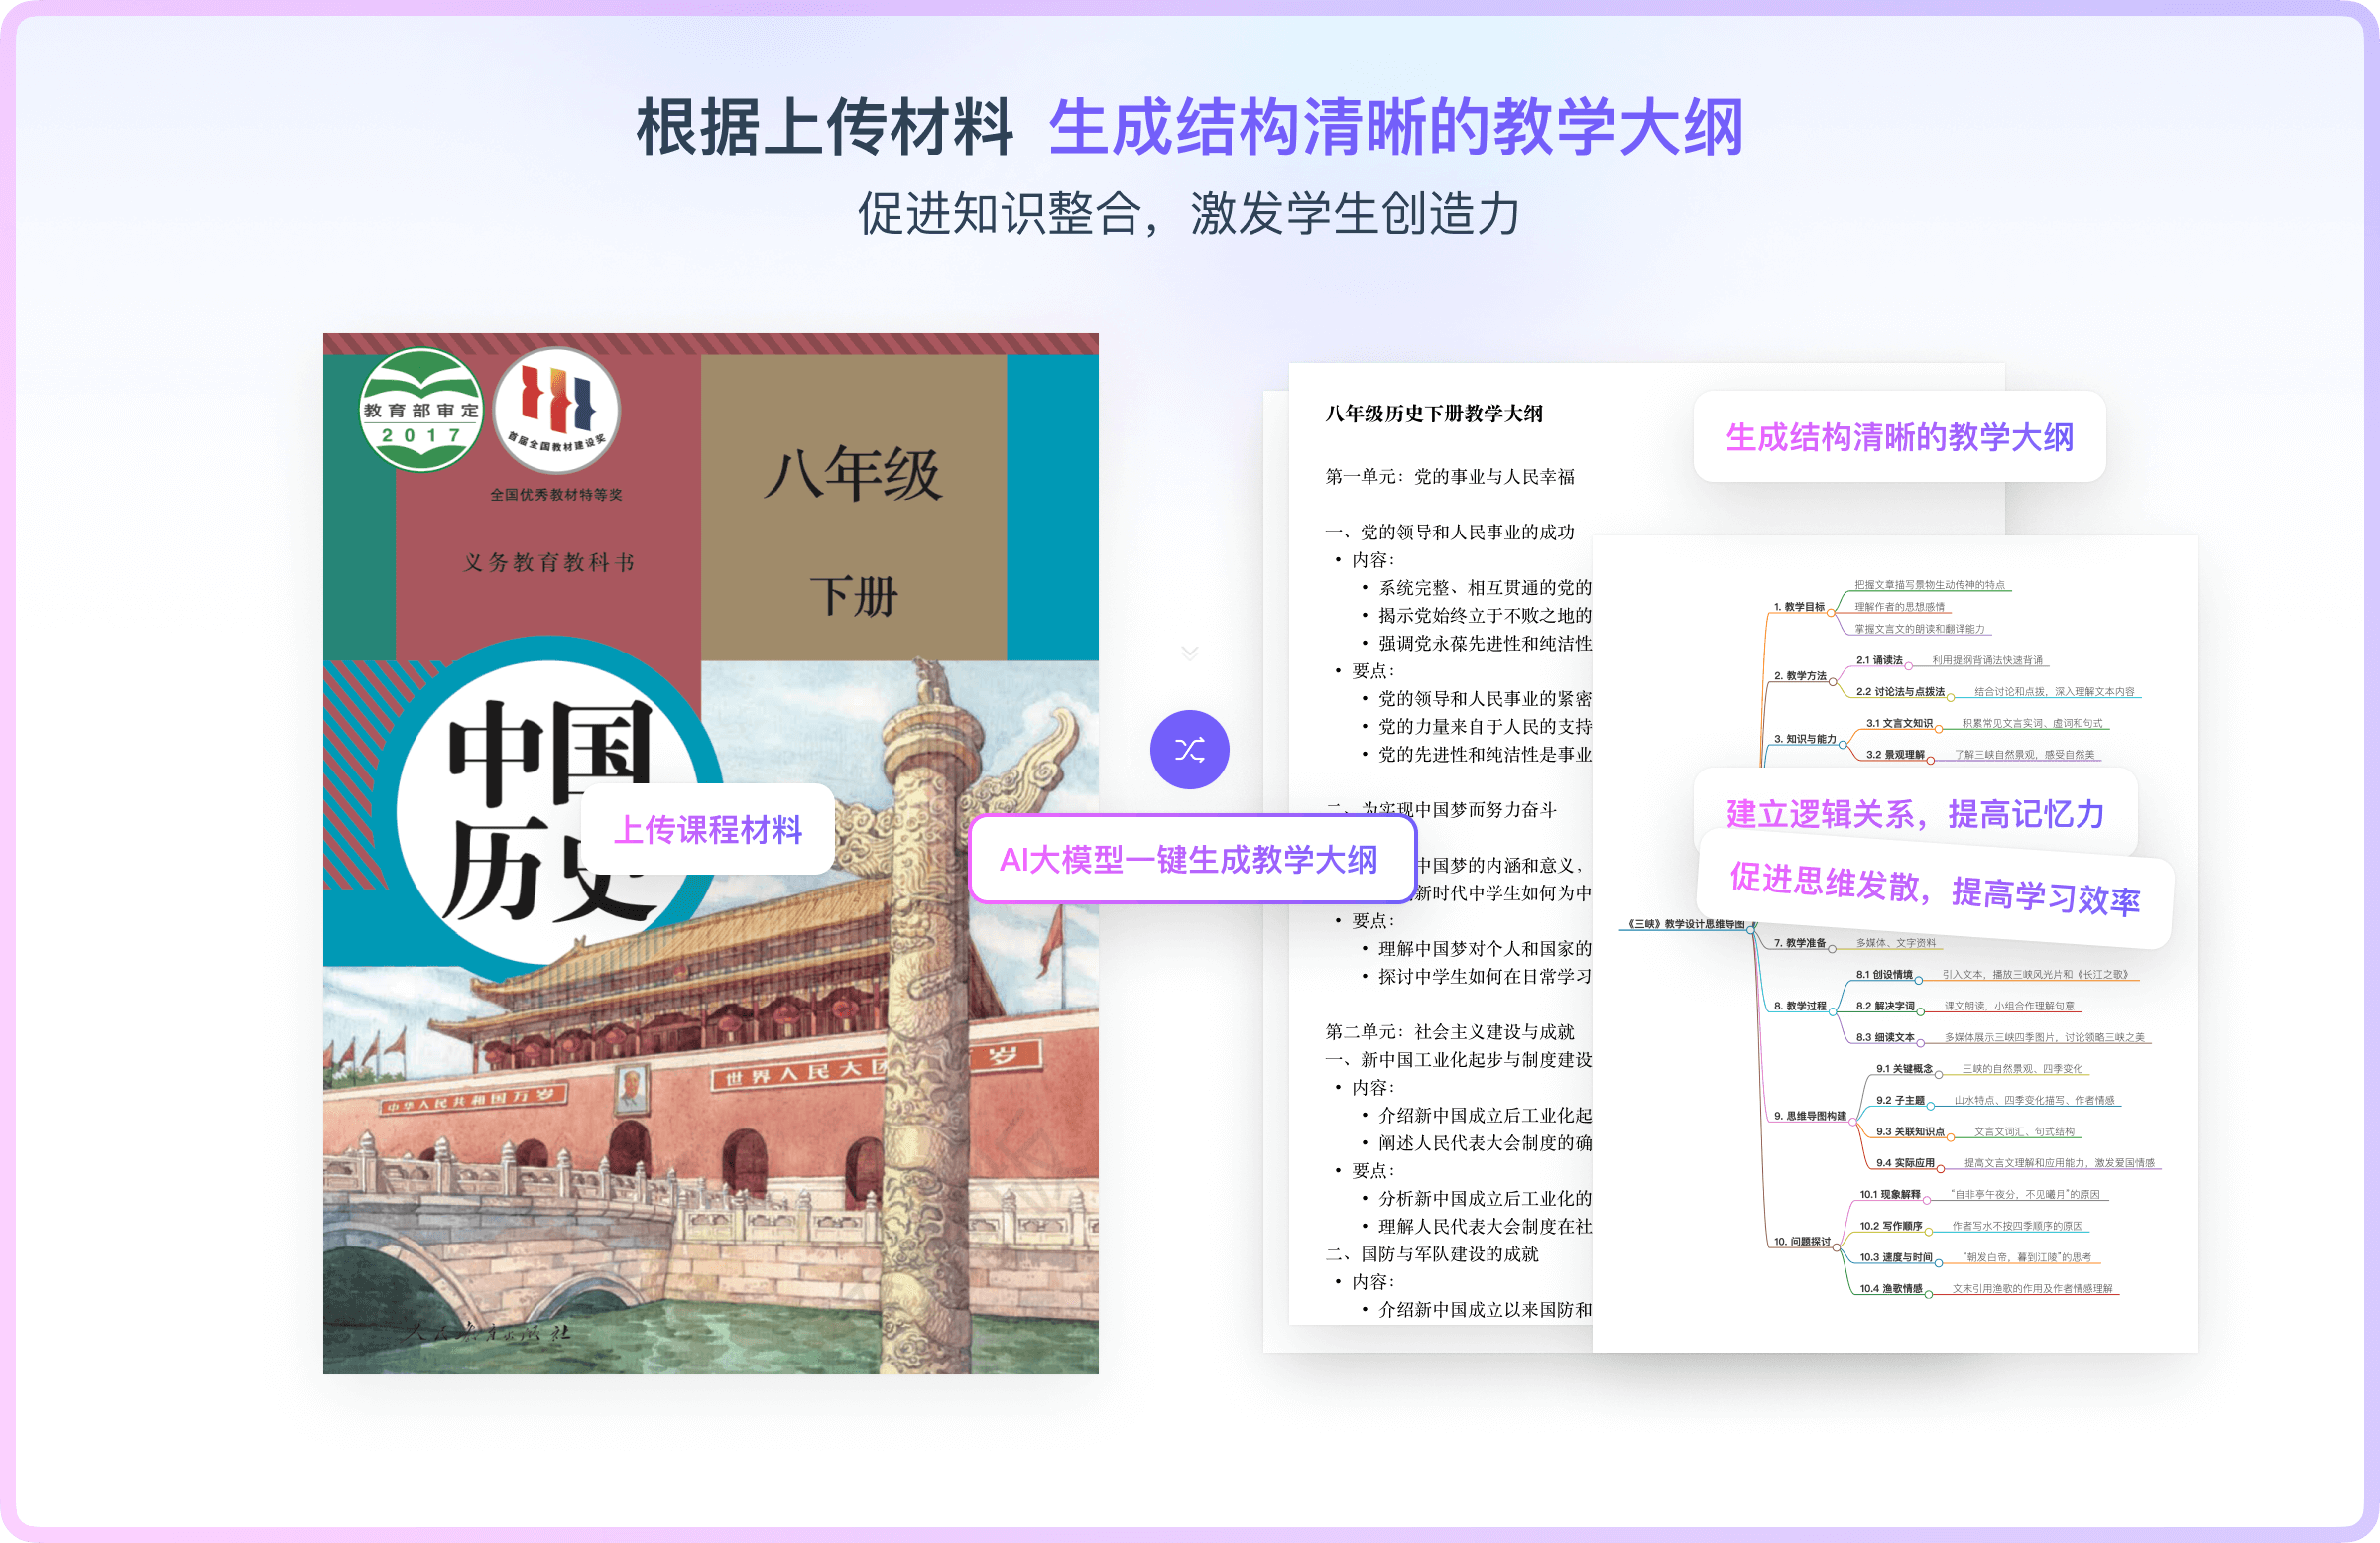
Task: Click mind map node 10.3 速度与时间
Action: click(x=1896, y=1257)
